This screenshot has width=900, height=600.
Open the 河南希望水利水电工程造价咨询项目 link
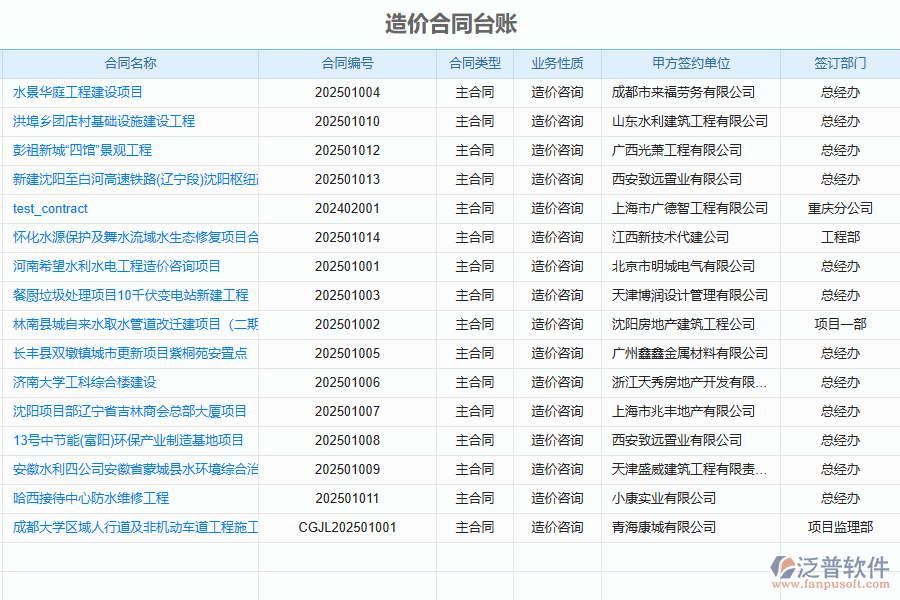(117, 266)
